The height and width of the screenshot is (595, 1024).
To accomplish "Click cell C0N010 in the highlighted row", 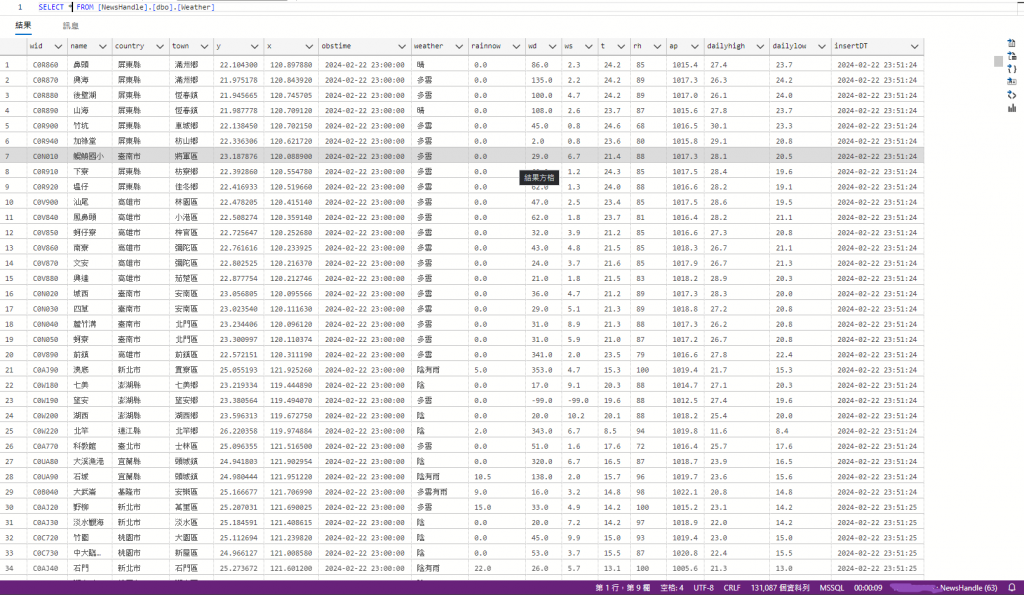I will (45, 156).
